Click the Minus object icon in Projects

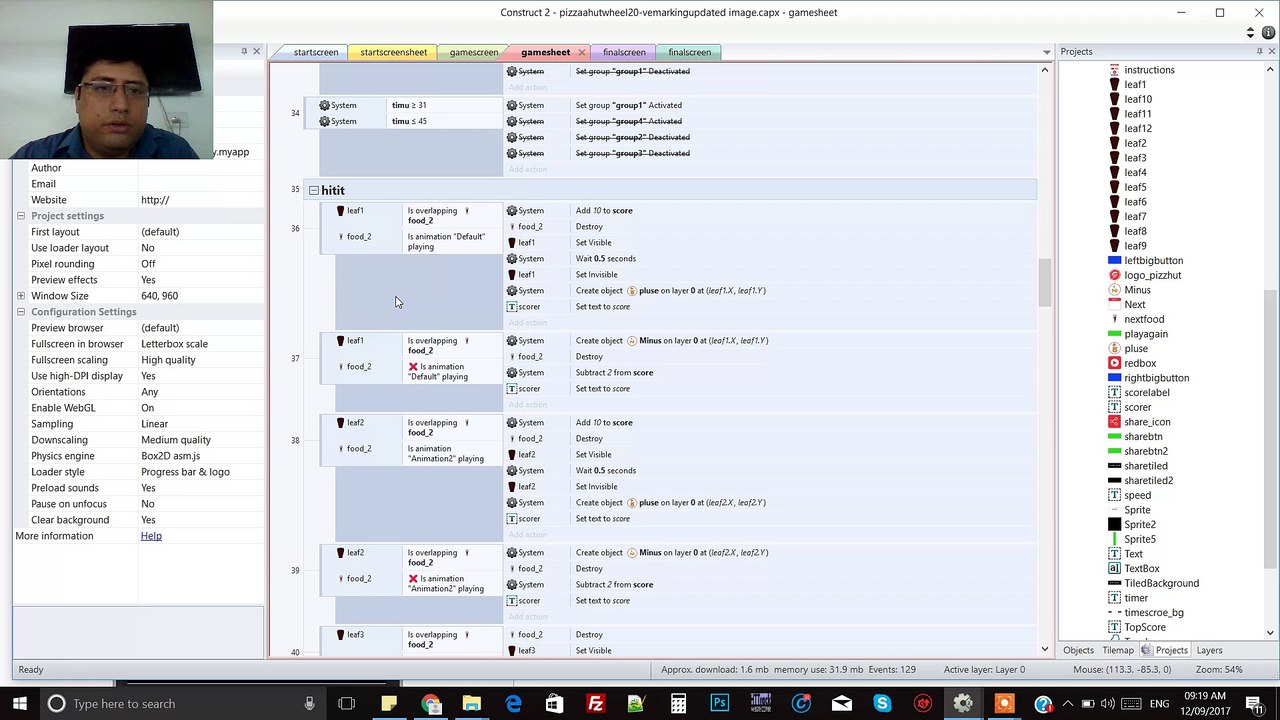tap(1115, 290)
